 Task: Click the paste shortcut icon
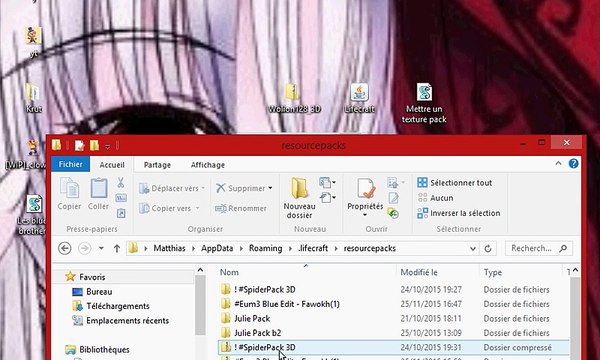(121, 213)
